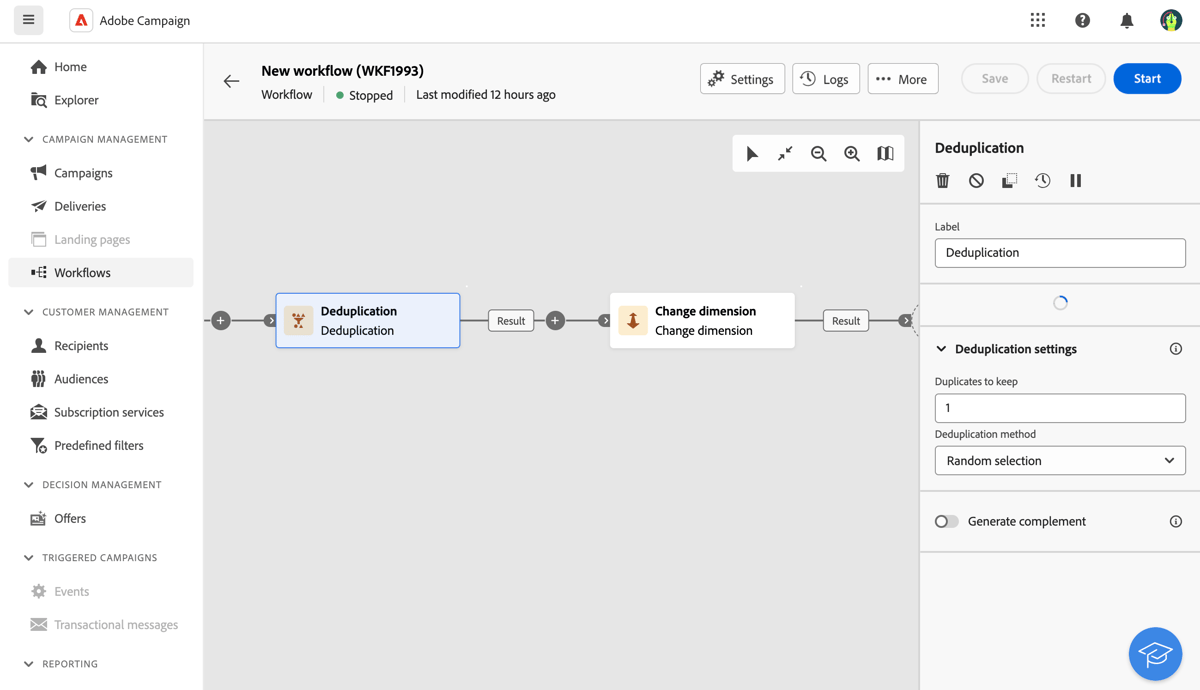Zoom in using the magnifier icon

coord(852,153)
